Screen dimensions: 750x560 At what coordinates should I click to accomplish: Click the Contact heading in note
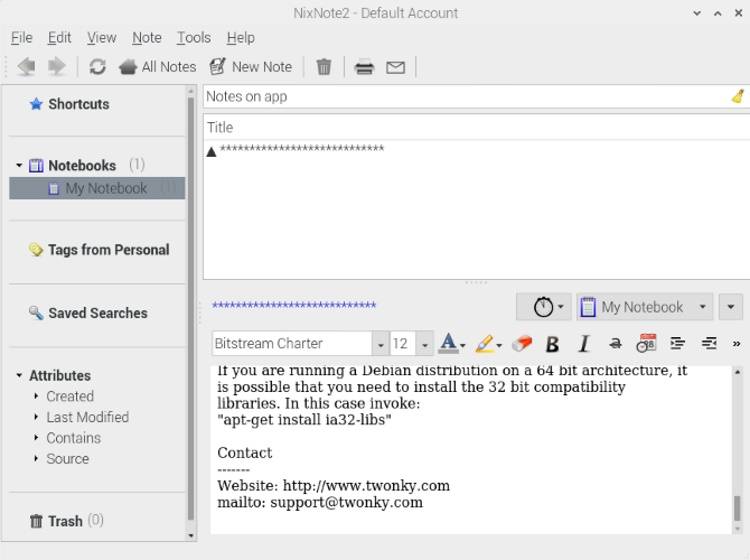point(244,453)
